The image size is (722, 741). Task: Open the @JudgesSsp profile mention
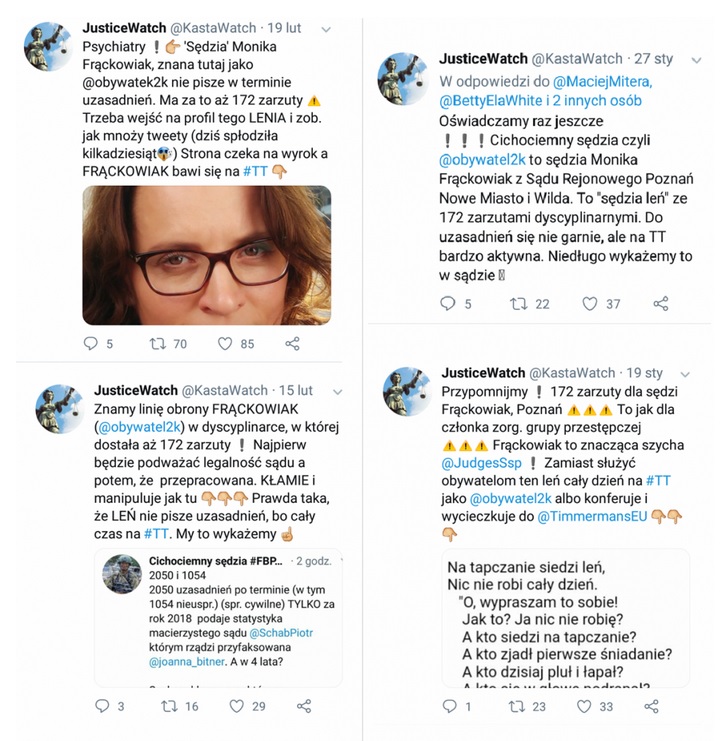pos(481,463)
